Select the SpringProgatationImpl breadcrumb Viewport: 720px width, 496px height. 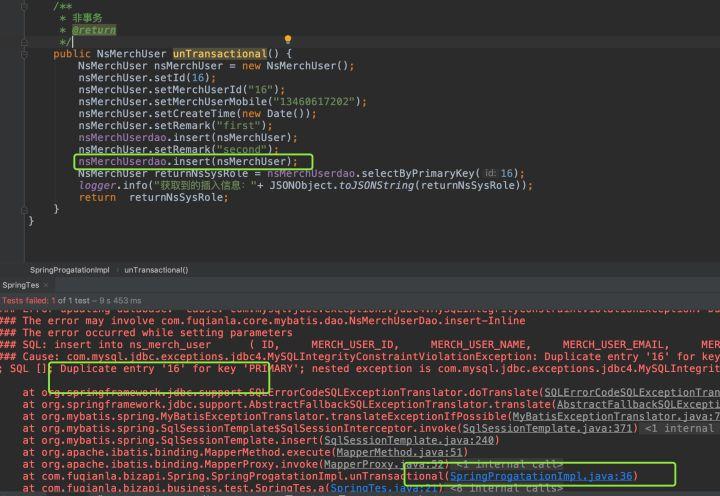67,270
